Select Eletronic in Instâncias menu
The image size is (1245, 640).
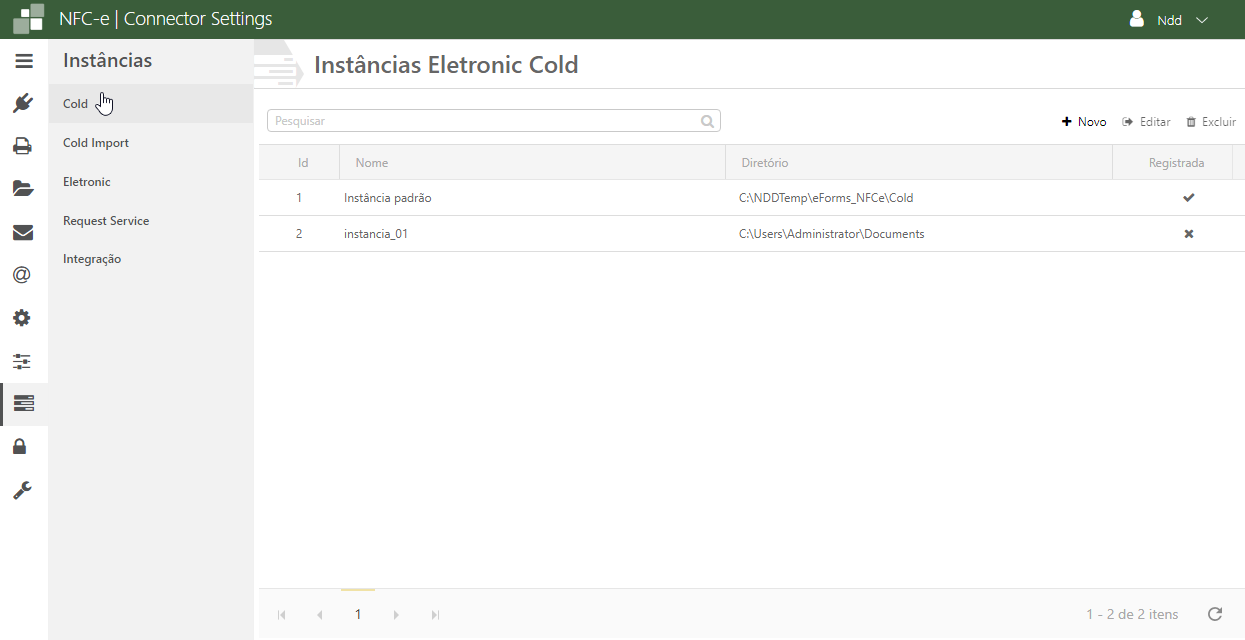pyautogui.click(x=87, y=182)
